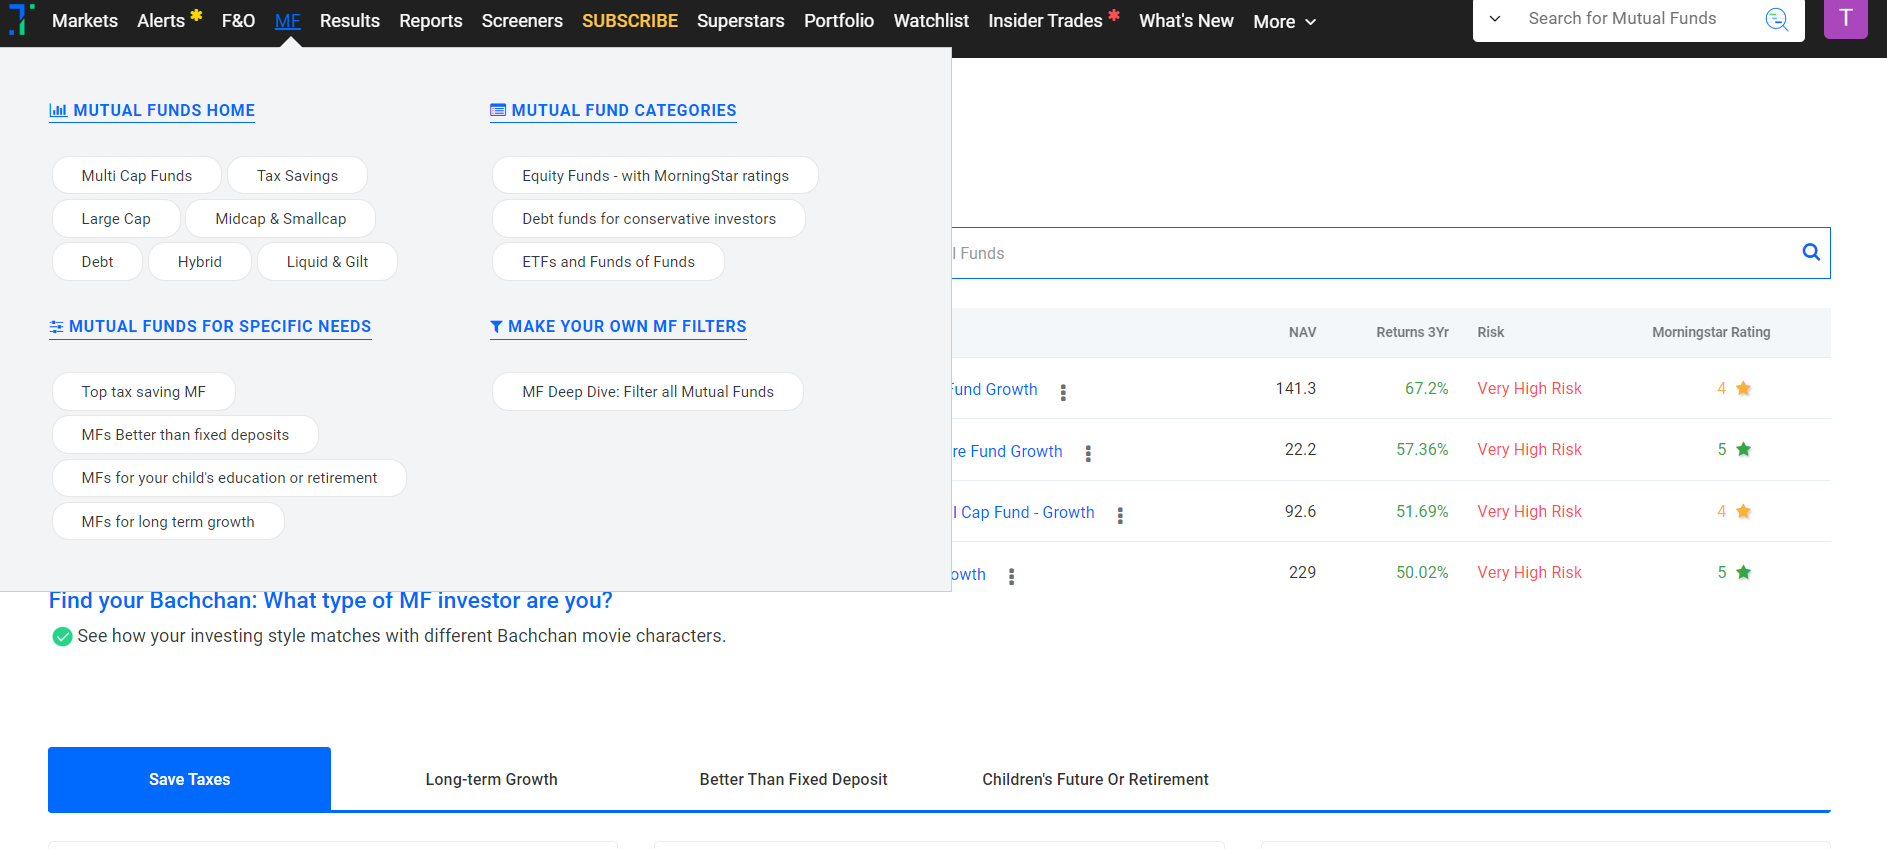This screenshot has height=849, width=1887.
Task: Click the AI search icon in top bar
Action: [x=1776, y=19]
